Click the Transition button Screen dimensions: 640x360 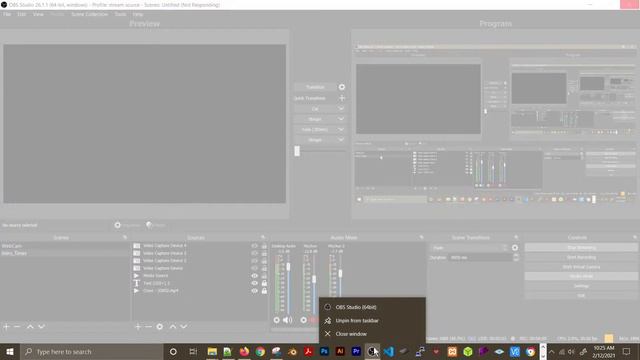315,87
